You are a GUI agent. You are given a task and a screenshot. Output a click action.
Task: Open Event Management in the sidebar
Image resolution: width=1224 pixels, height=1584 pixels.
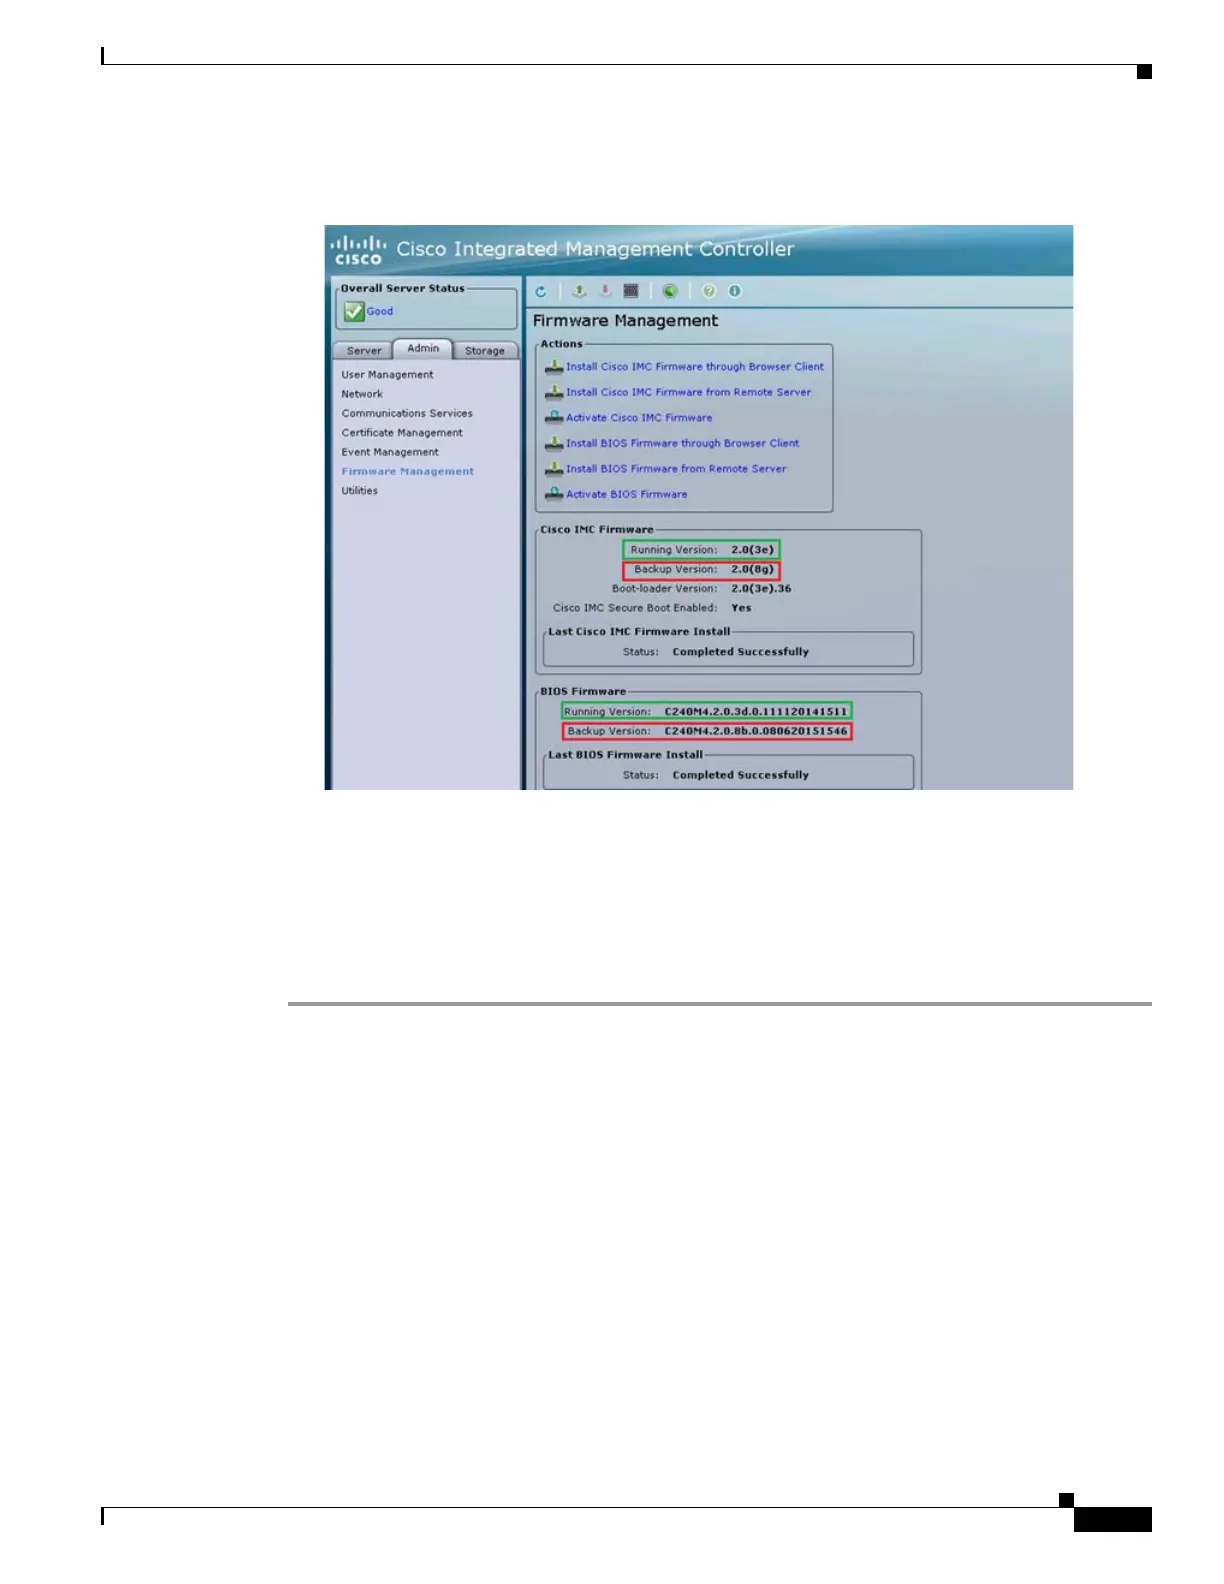390,452
